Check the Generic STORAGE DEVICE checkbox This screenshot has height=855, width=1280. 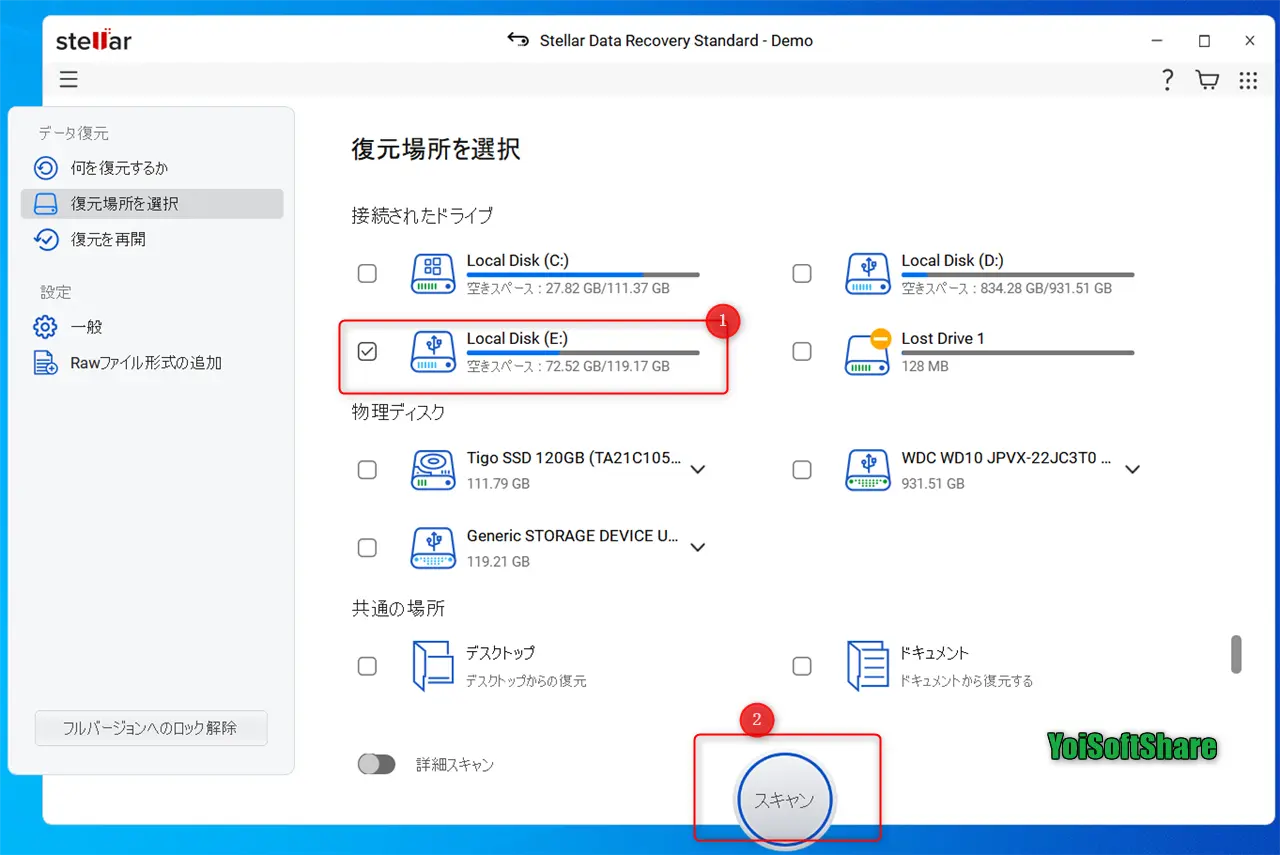pos(367,548)
